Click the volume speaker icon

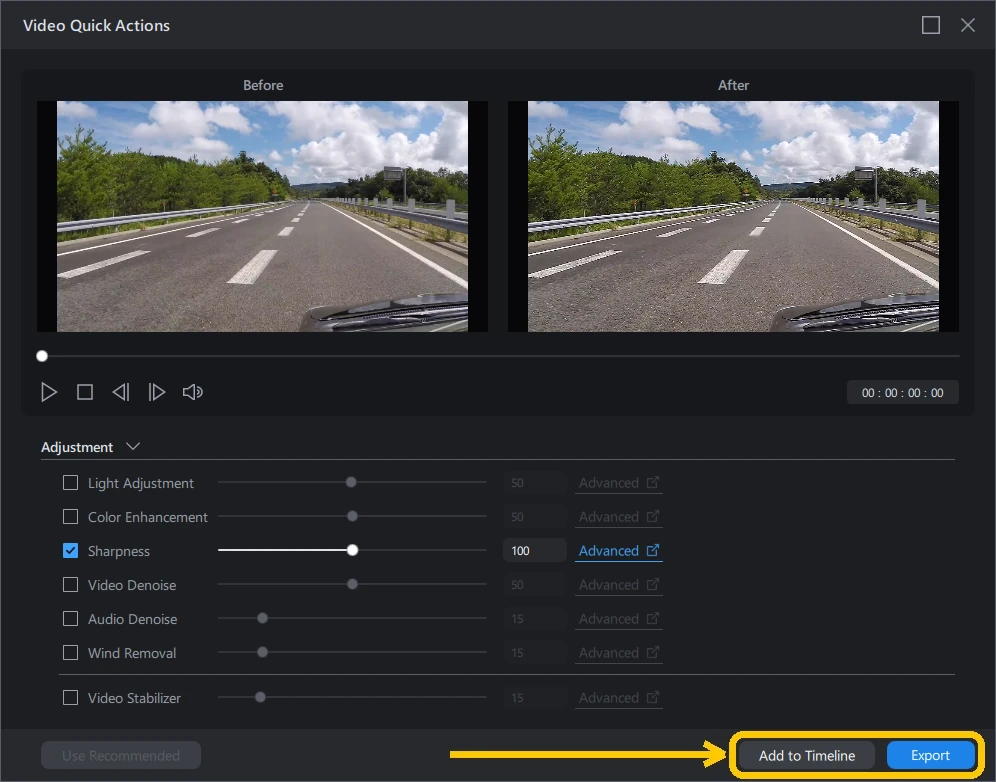pos(192,393)
